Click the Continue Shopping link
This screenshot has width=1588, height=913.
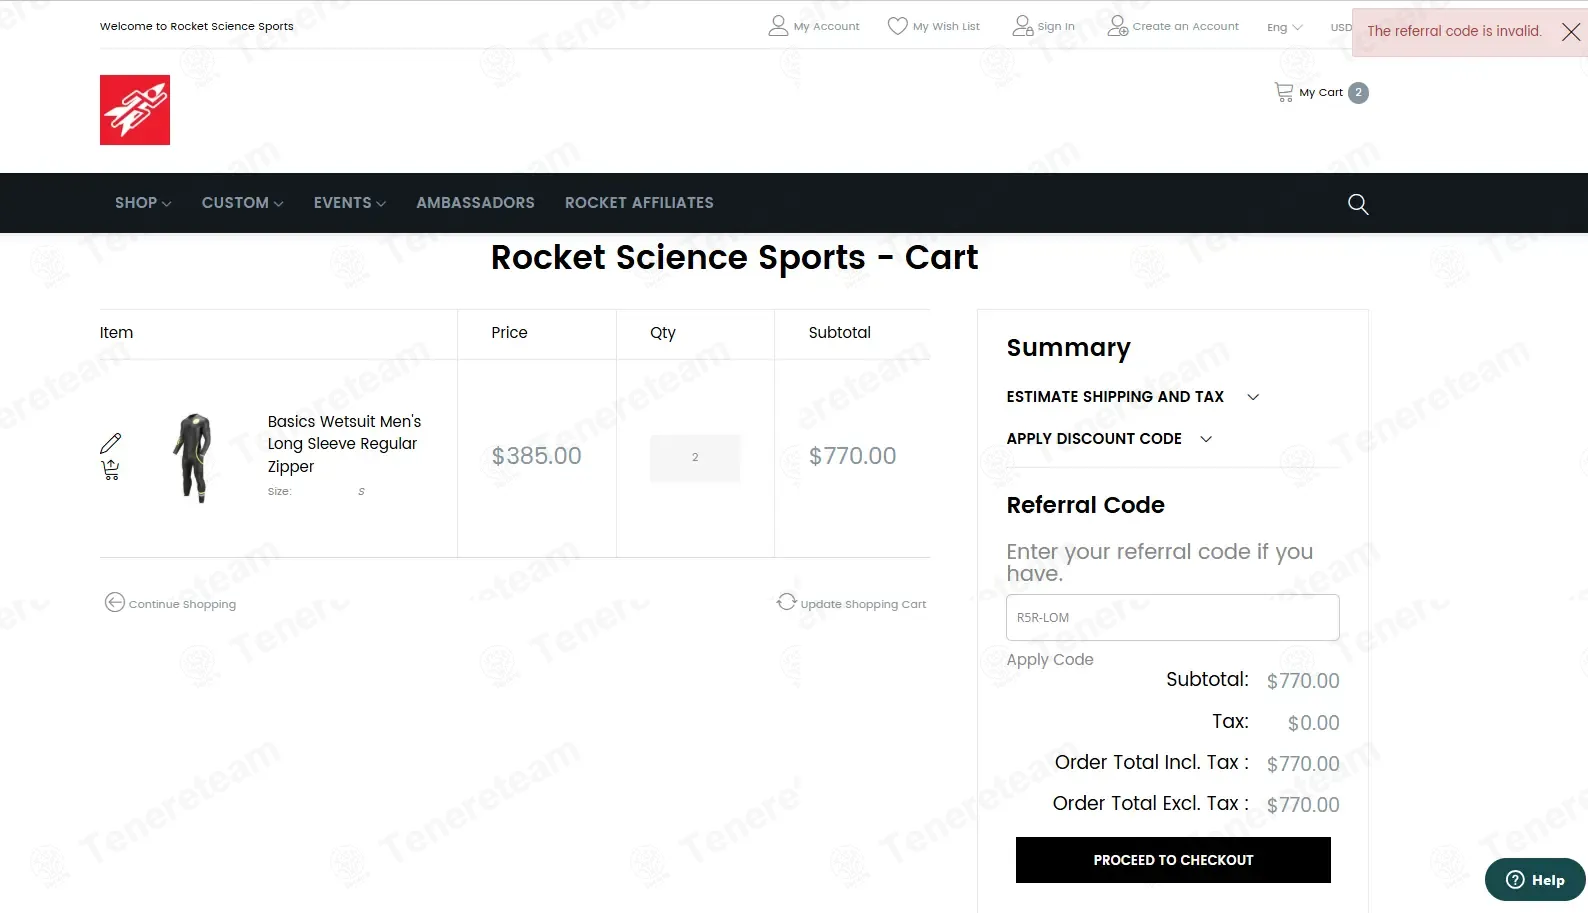point(182,604)
